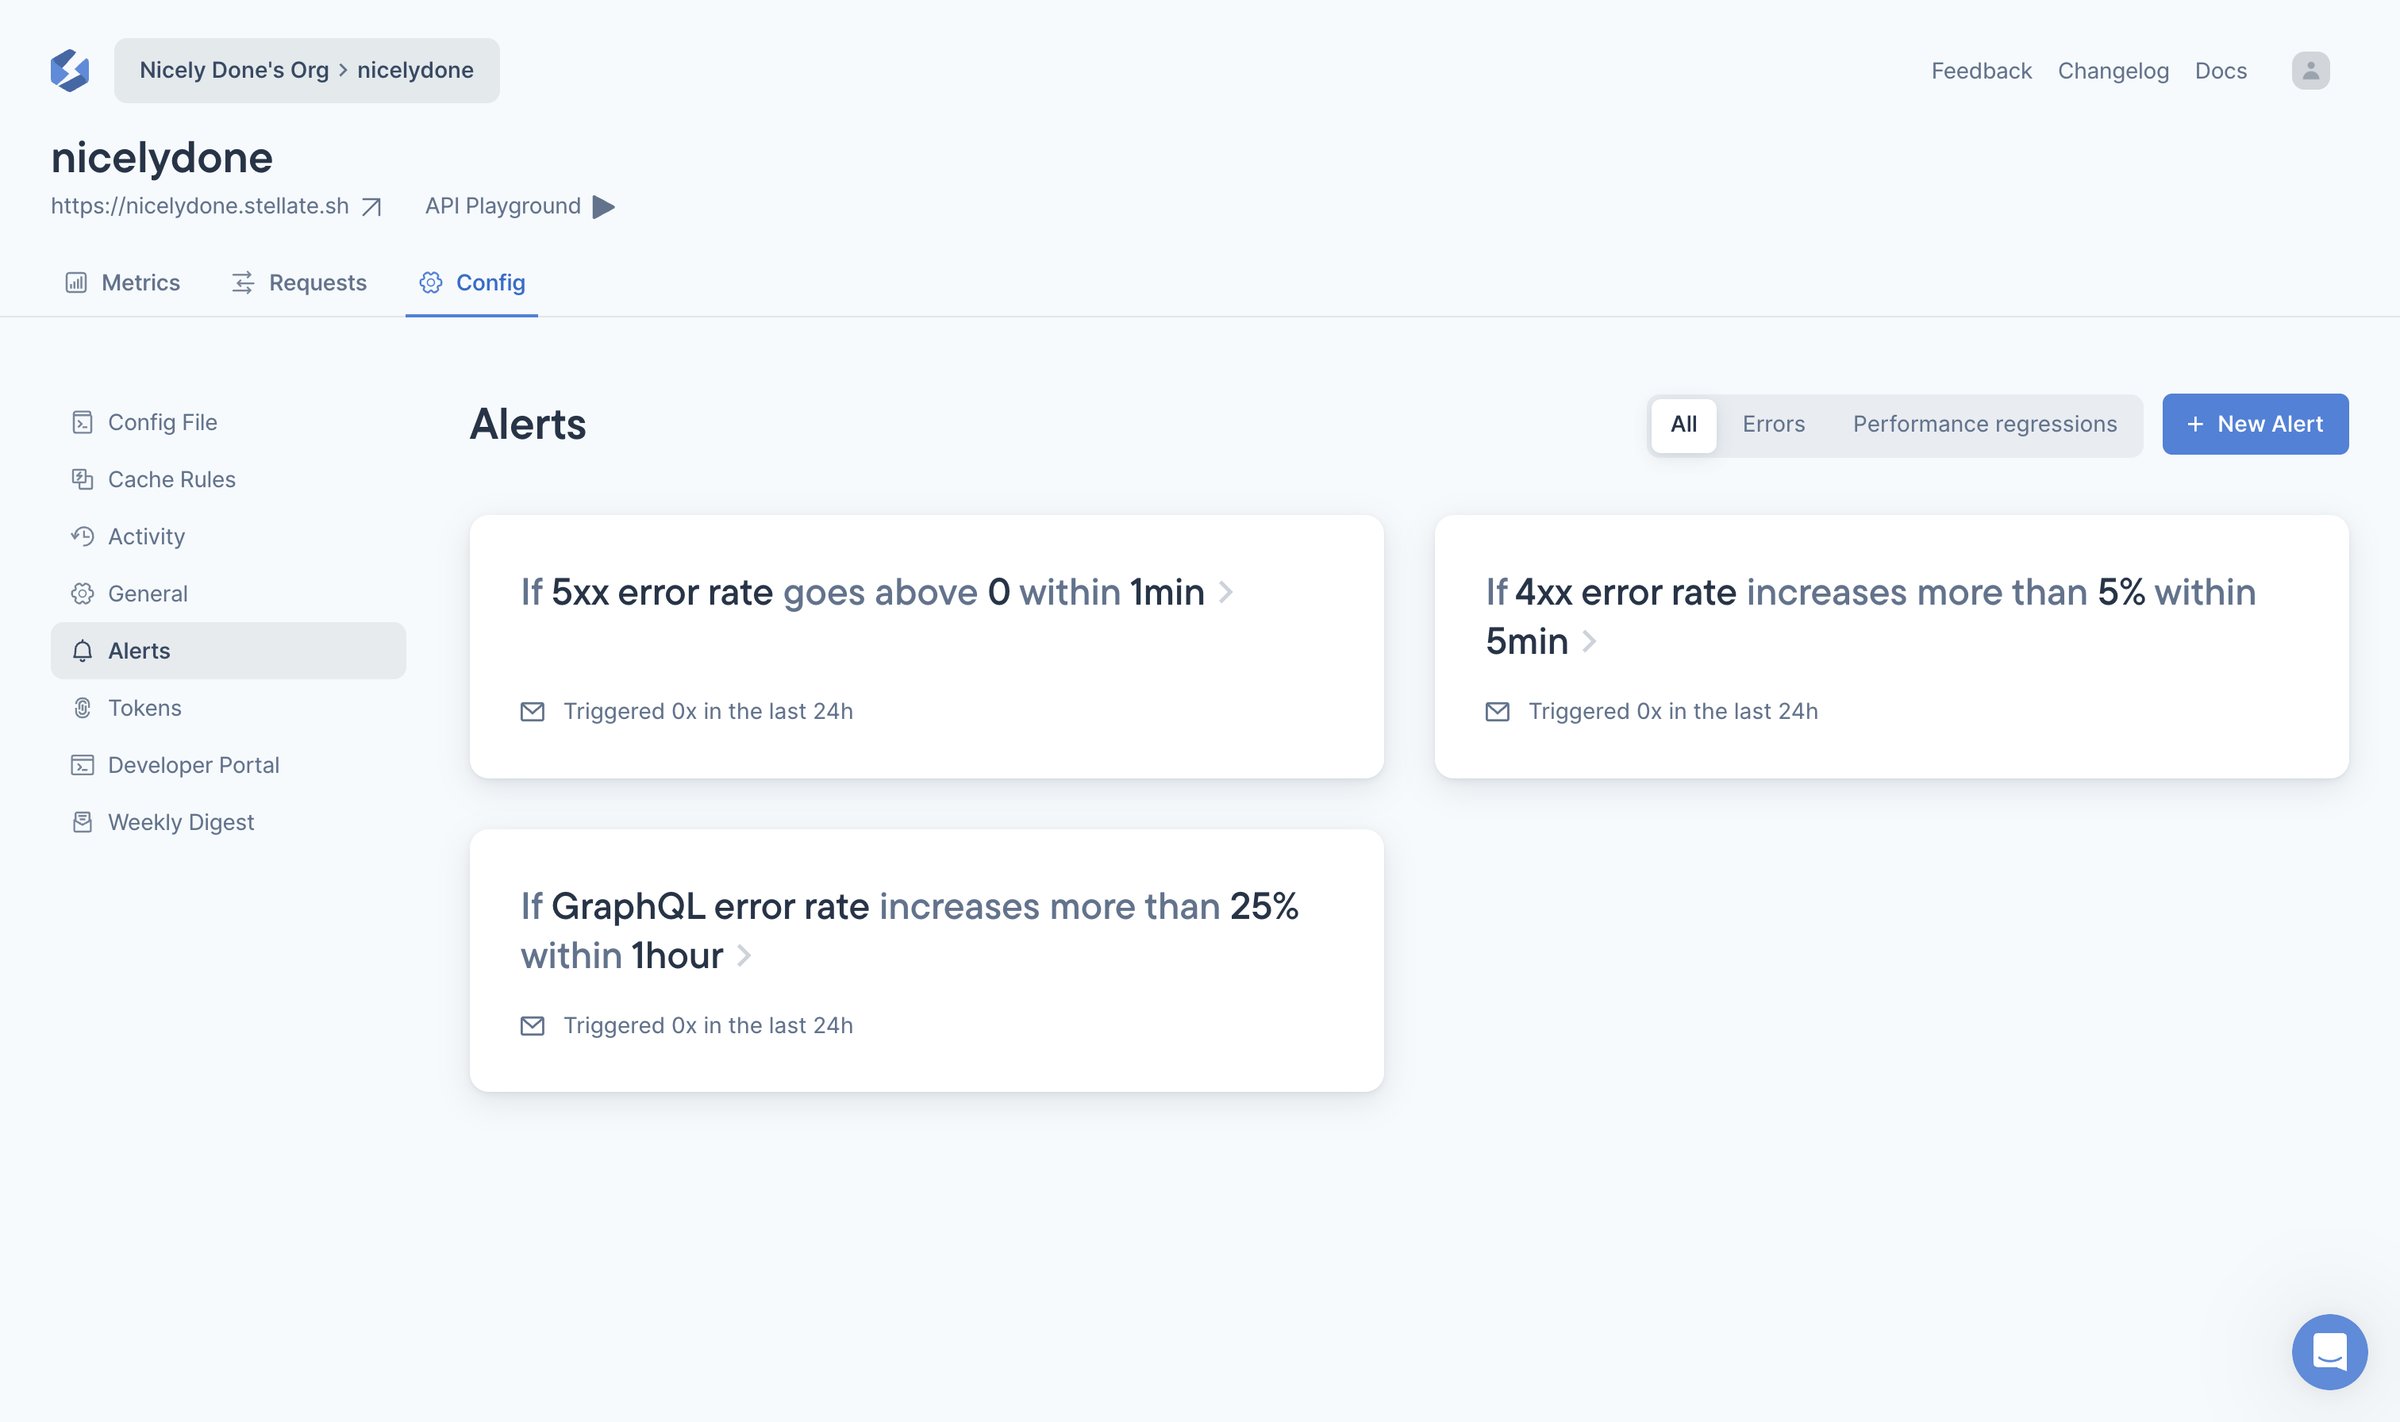Click the API Playground play icon
Viewport: 2400px width, 1422px height.
(x=603, y=206)
